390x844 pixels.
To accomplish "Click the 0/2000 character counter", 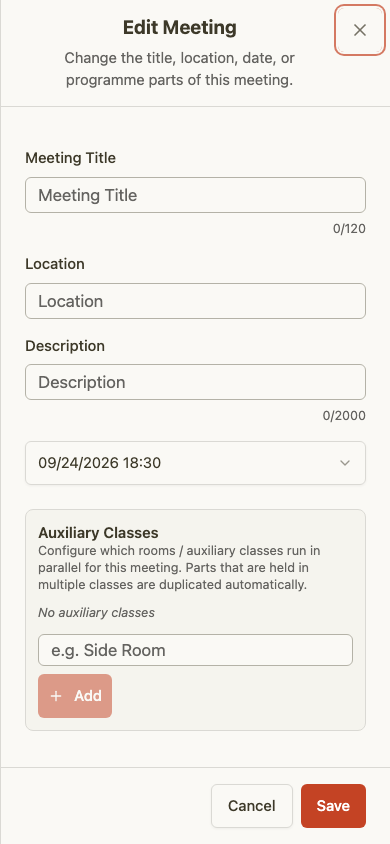I will (344, 416).
